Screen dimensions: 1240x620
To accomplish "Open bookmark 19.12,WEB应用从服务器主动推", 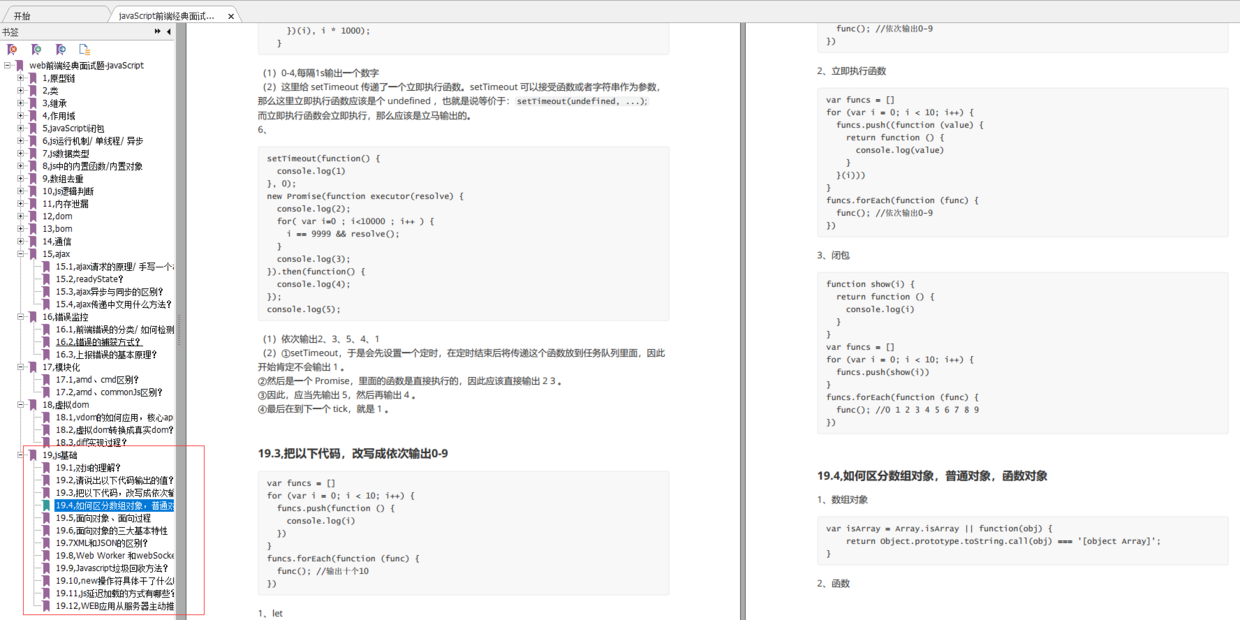I will [115, 606].
